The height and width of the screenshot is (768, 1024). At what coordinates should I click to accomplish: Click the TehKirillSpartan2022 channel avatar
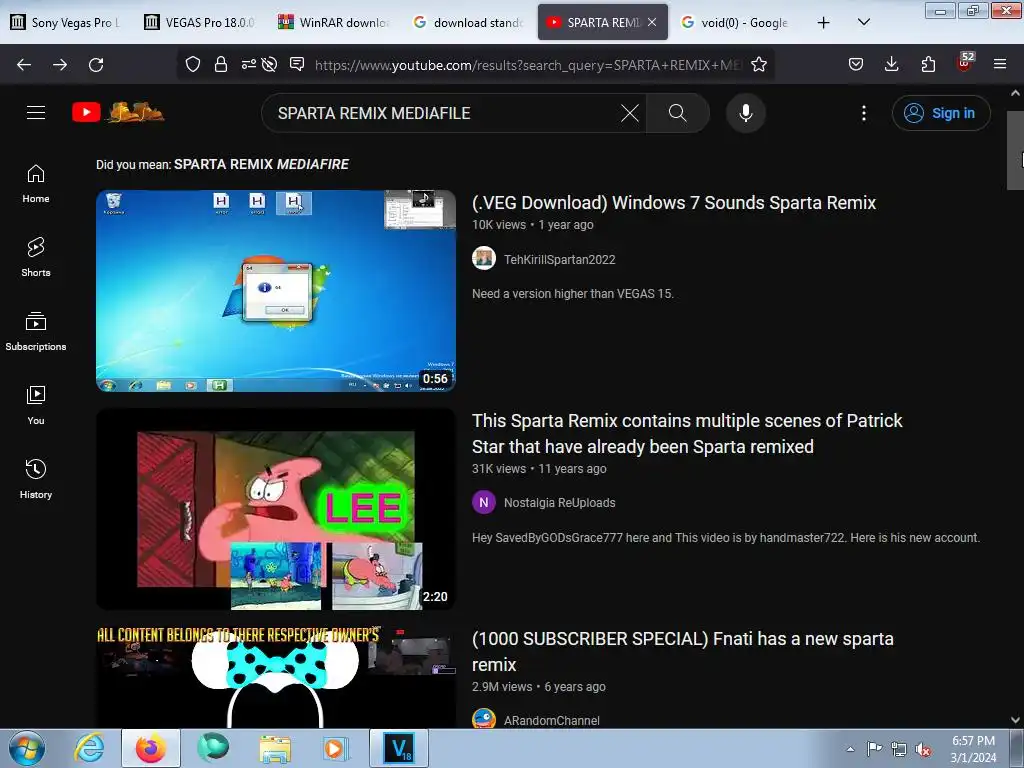coord(484,259)
